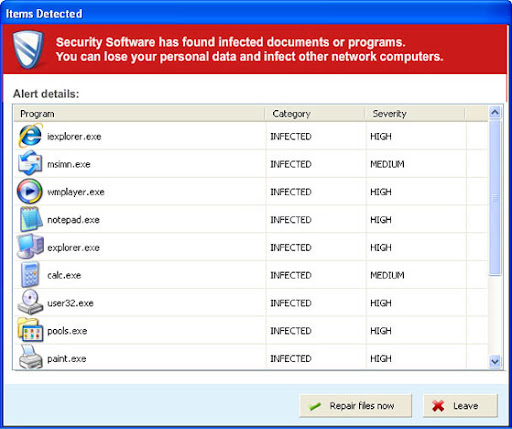Click the scrollbar up arrow
Viewport: 512px width, 429px height.
495,113
